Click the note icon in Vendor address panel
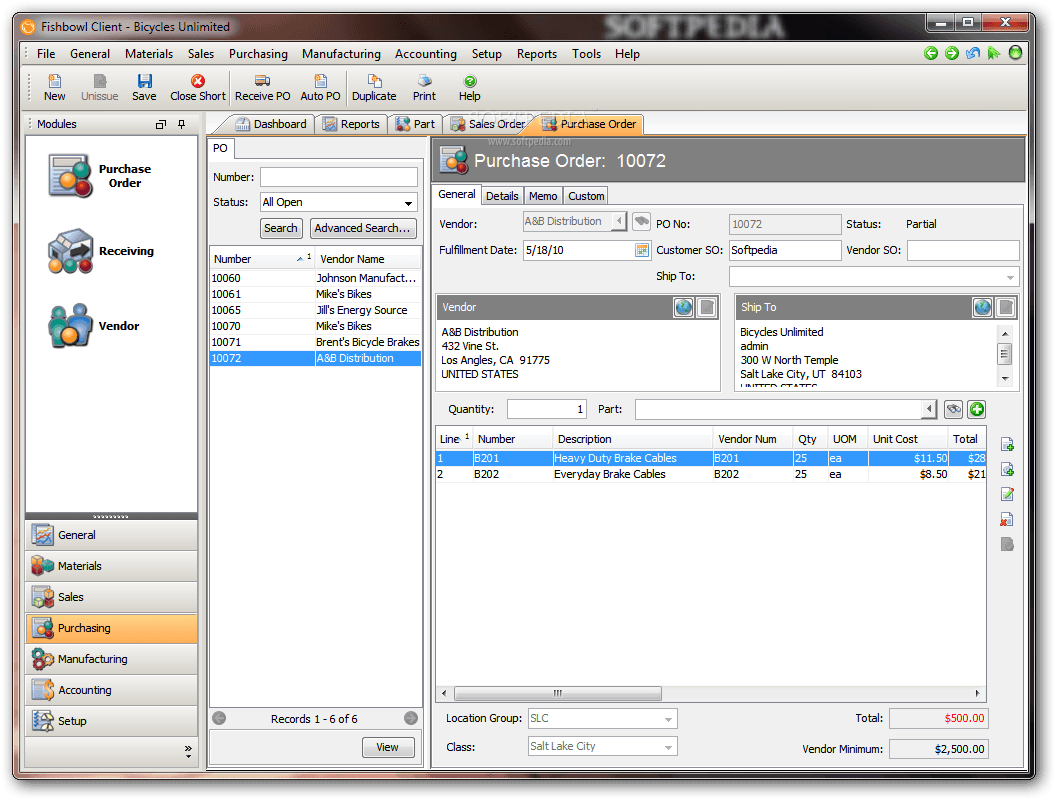Viewport: 1056px width, 800px height. tap(706, 307)
